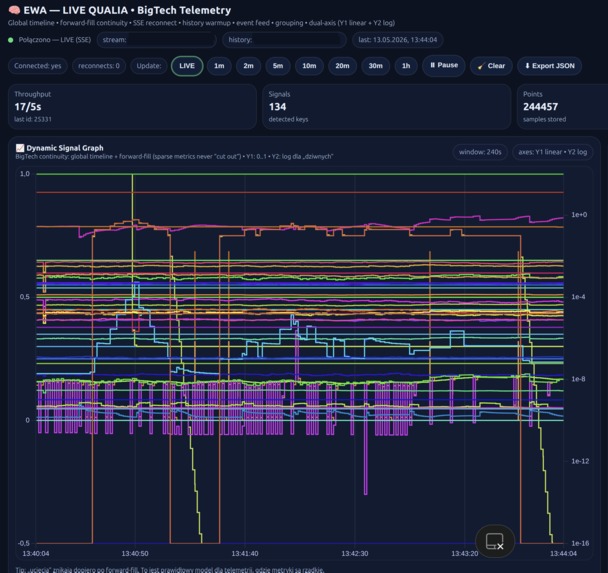This screenshot has width=608, height=573.
Task: Click the -0,5 left axis label
Action: [24, 544]
